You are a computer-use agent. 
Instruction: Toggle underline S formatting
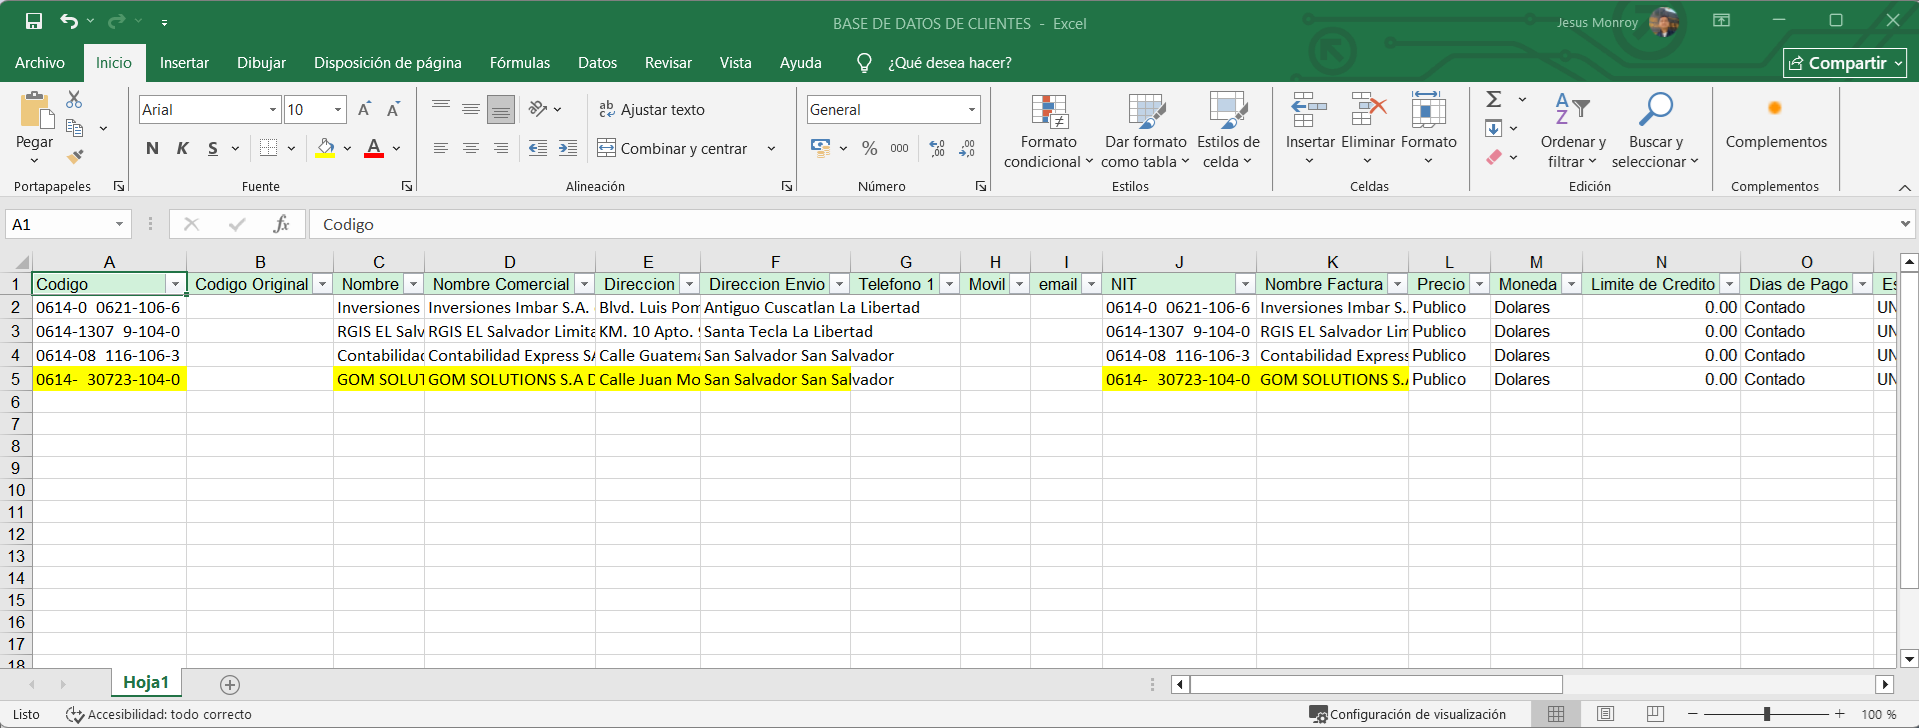212,148
